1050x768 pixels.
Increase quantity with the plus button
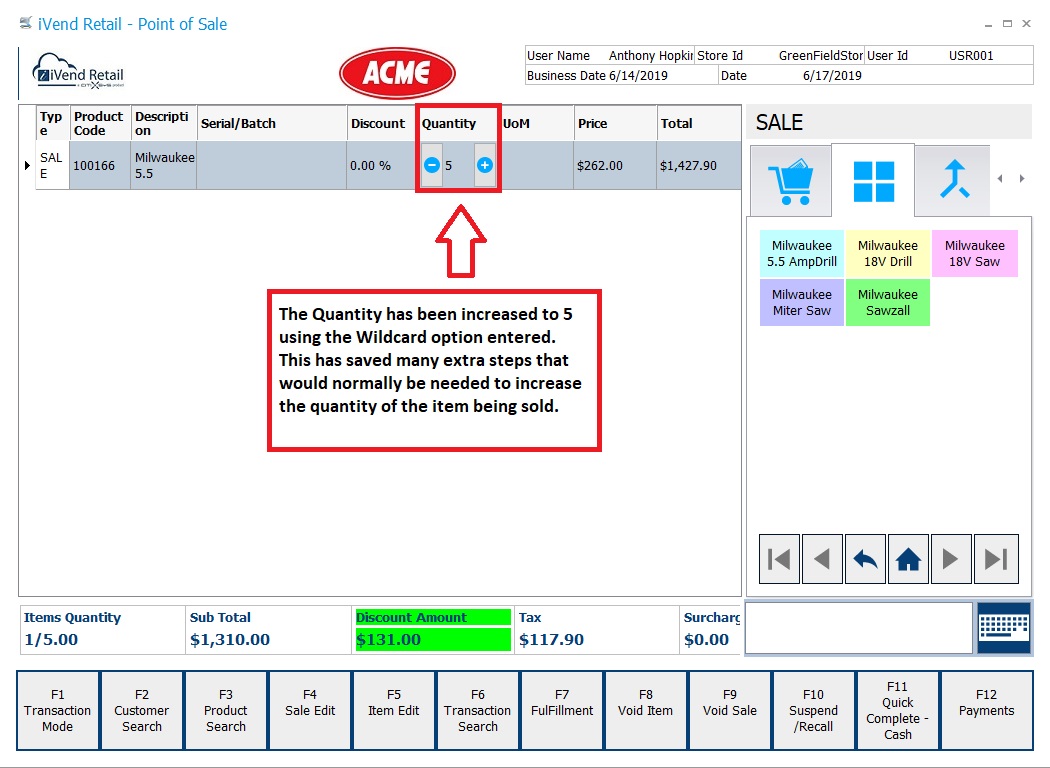tap(485, 165)
